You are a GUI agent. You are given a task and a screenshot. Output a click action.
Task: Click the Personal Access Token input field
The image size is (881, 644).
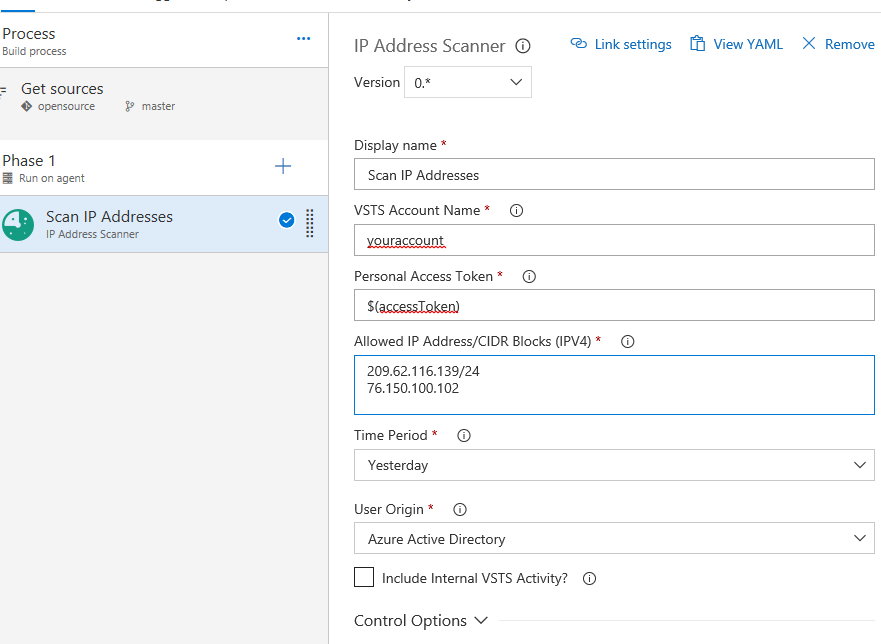click(614, 305)
